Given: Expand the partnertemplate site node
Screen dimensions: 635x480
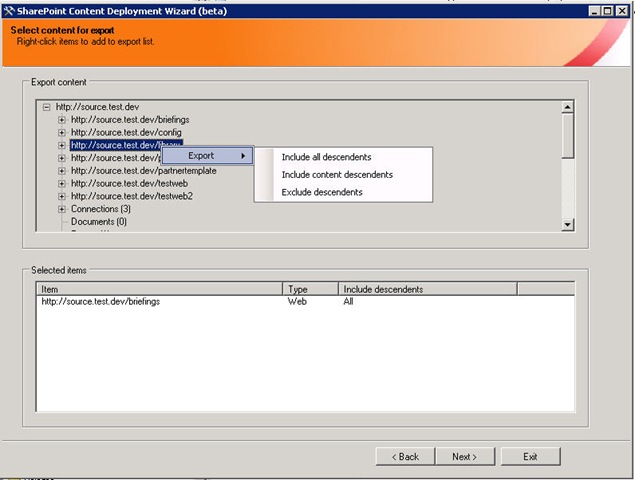Looking at the screenshot, I should (62, 171).
